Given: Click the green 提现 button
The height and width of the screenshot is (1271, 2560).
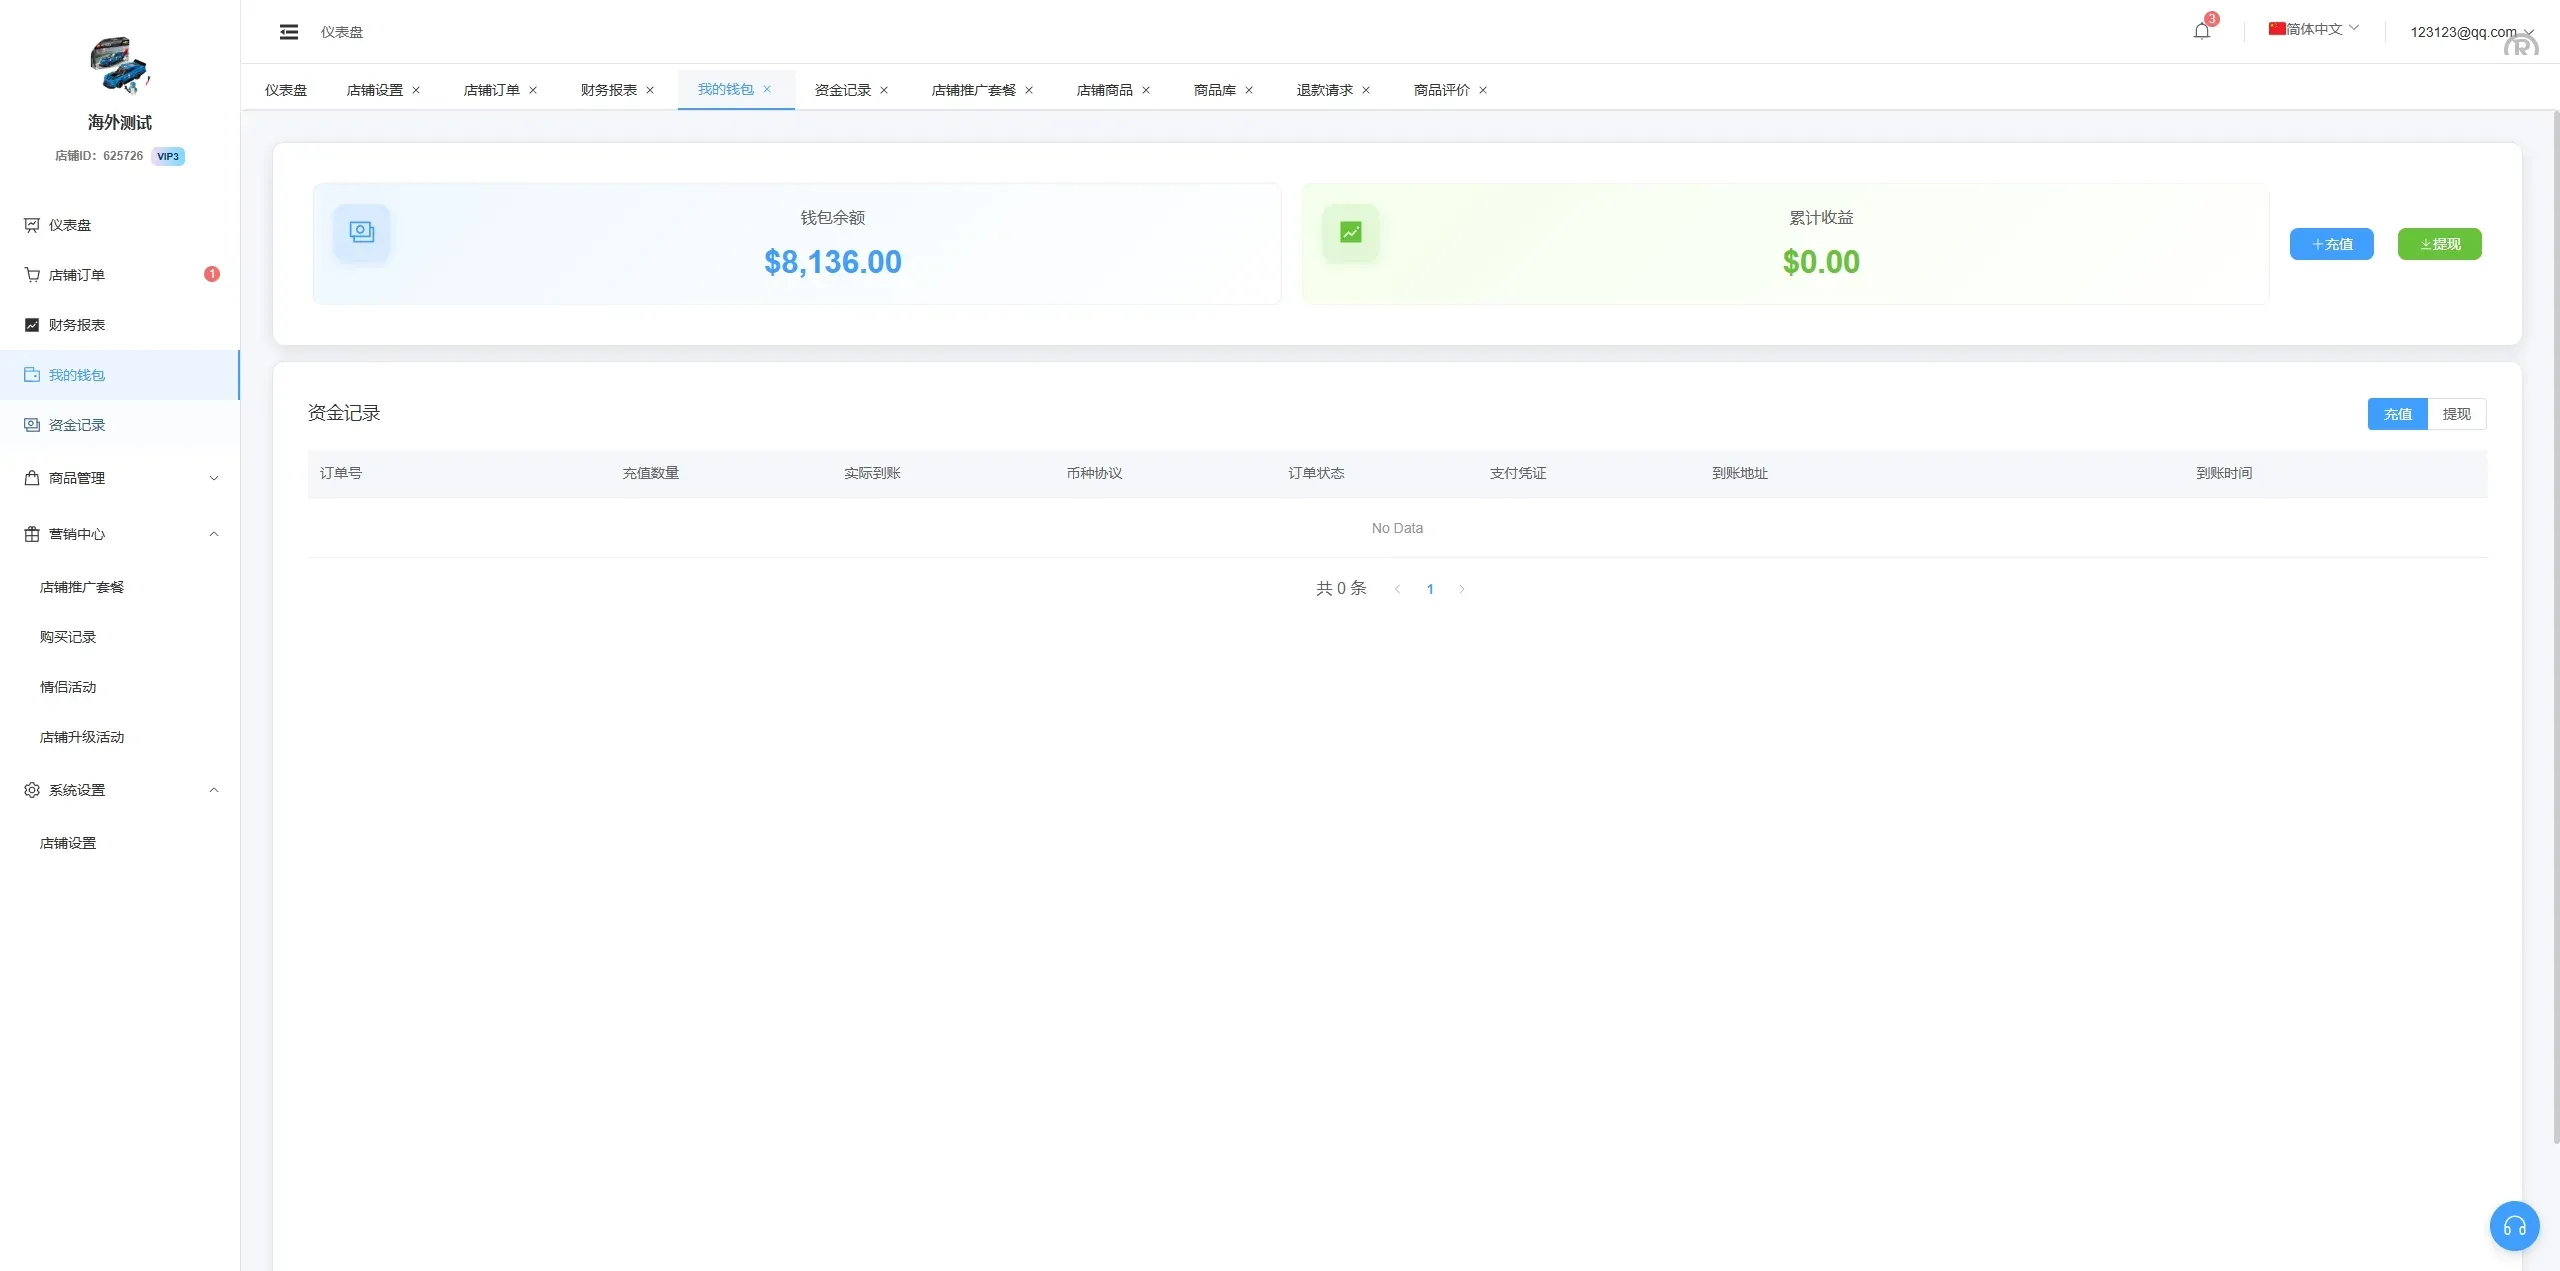Looking at the screenshot, I should 2438,243.
